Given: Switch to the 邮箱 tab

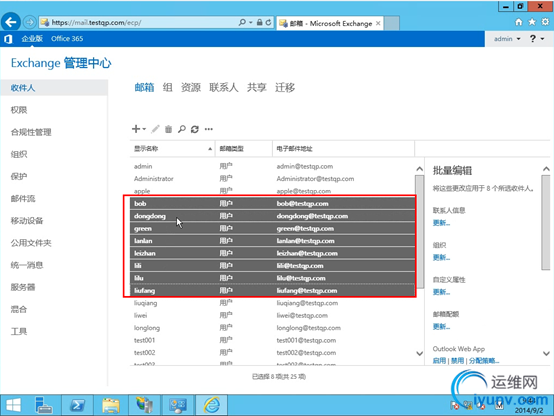Looking at the screenshot, I should (x=144, y=87).
